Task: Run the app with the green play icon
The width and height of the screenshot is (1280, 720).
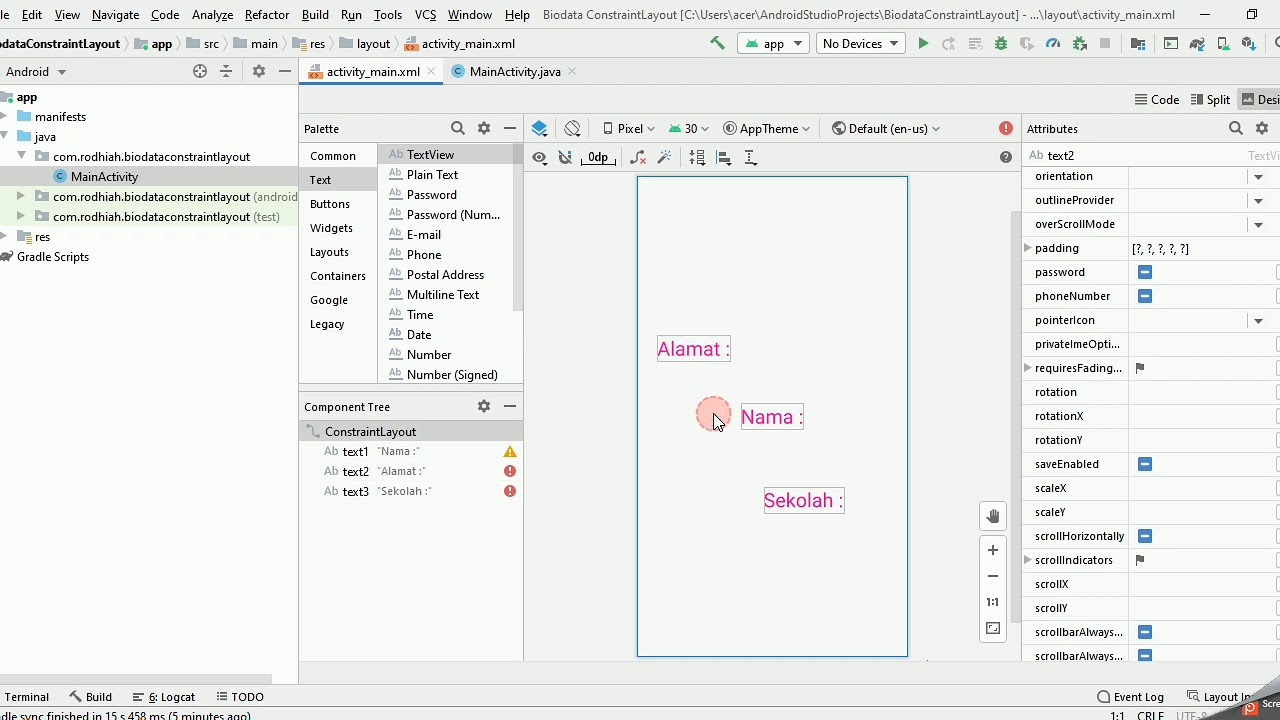Action: (923, 43)
